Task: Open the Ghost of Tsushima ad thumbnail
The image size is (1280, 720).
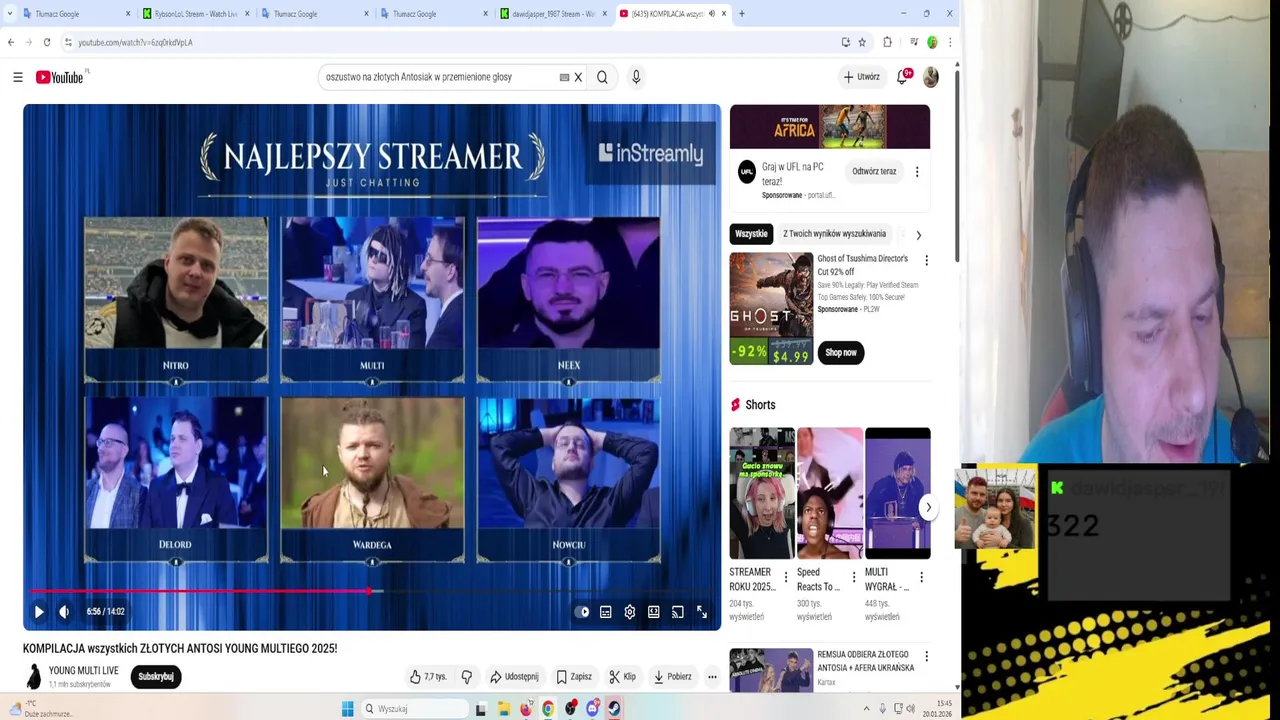Action: point(771,308)
